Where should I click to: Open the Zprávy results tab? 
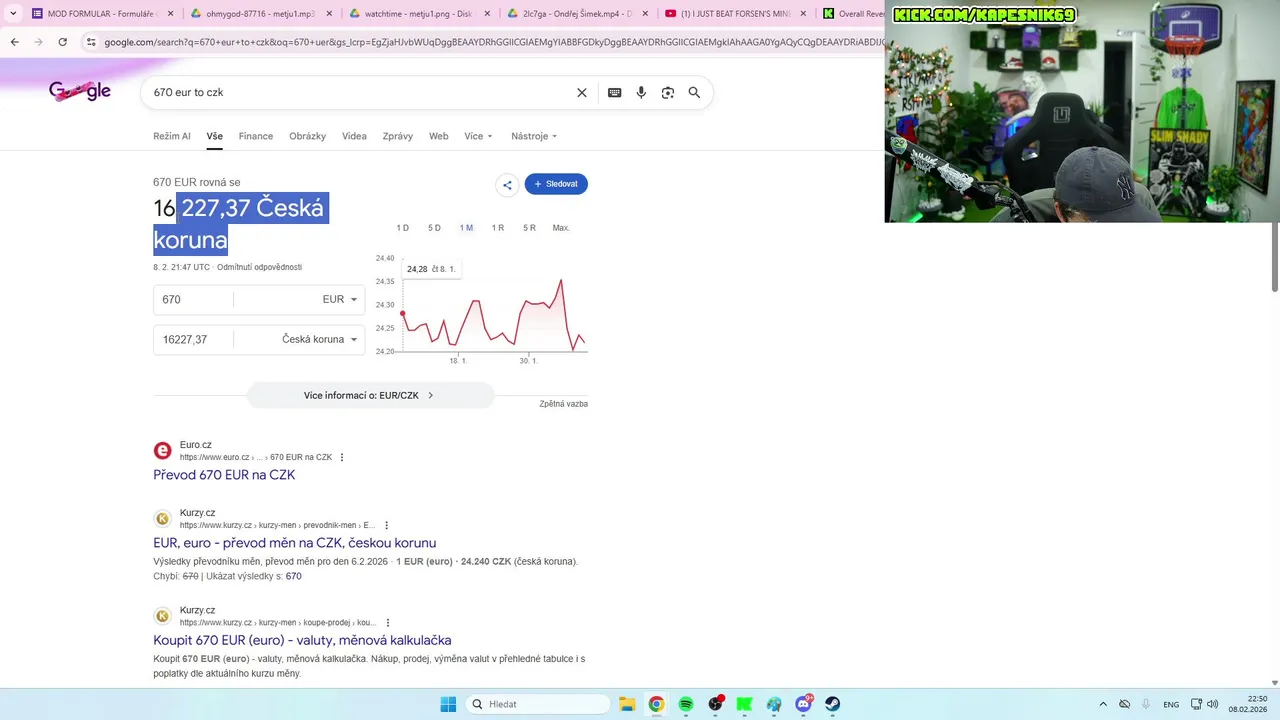(397, 136)
